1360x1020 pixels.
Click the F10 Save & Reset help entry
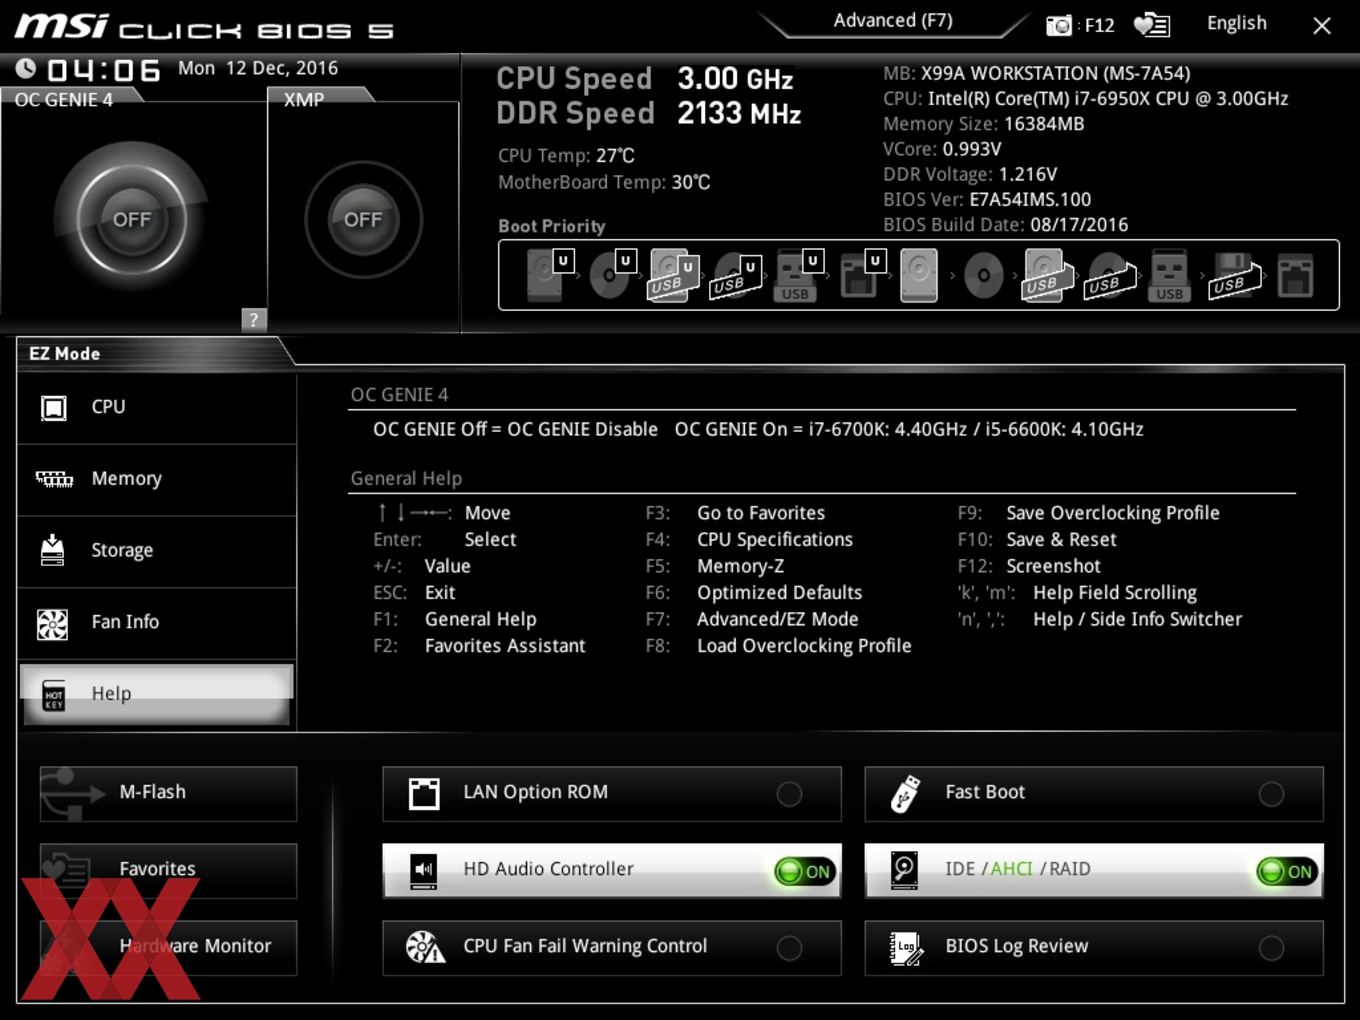(x=1037, y=540)
